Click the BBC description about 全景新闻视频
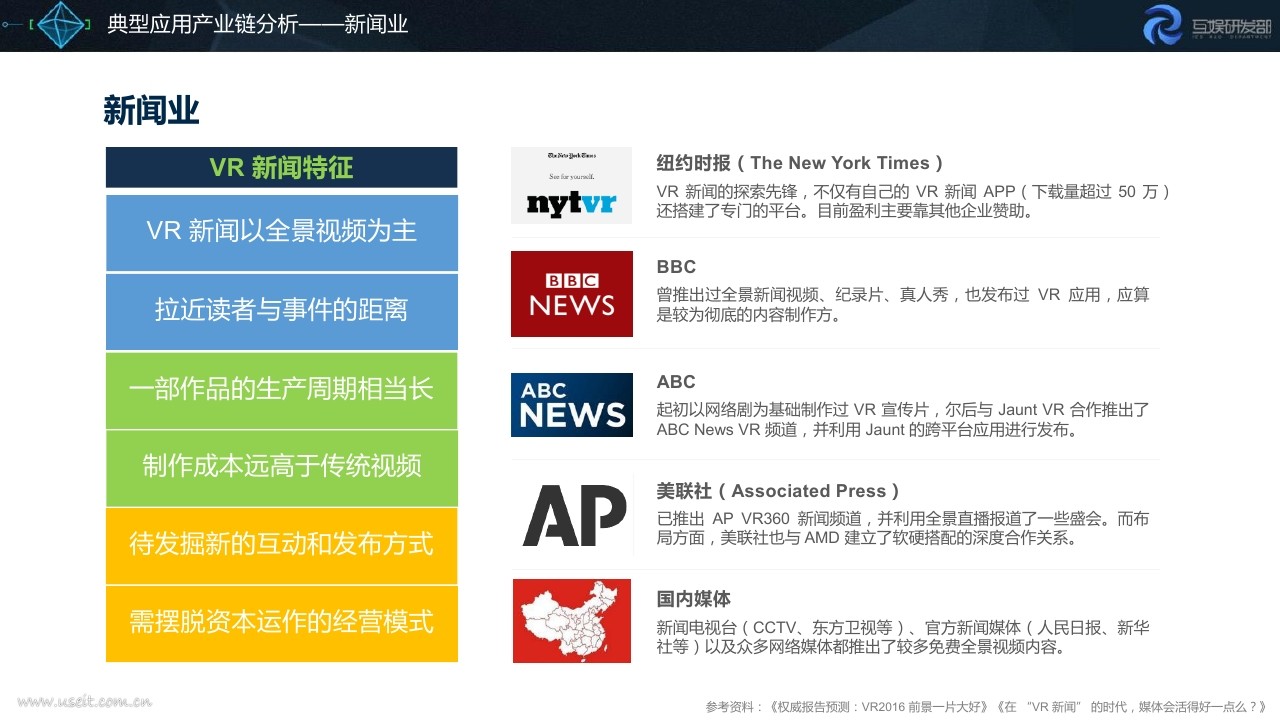Viewport: 1280px width, 720px height. point(903,305)
